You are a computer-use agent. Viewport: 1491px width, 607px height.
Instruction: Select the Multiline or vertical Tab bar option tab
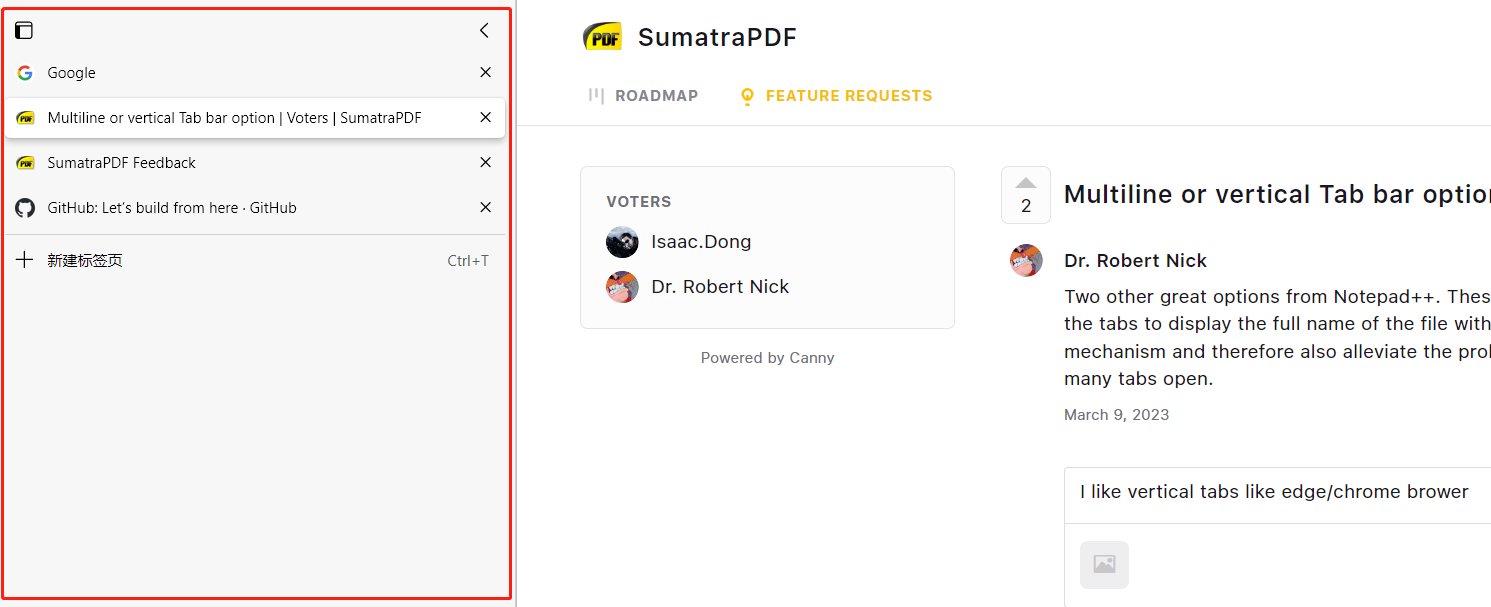(255, 118)
